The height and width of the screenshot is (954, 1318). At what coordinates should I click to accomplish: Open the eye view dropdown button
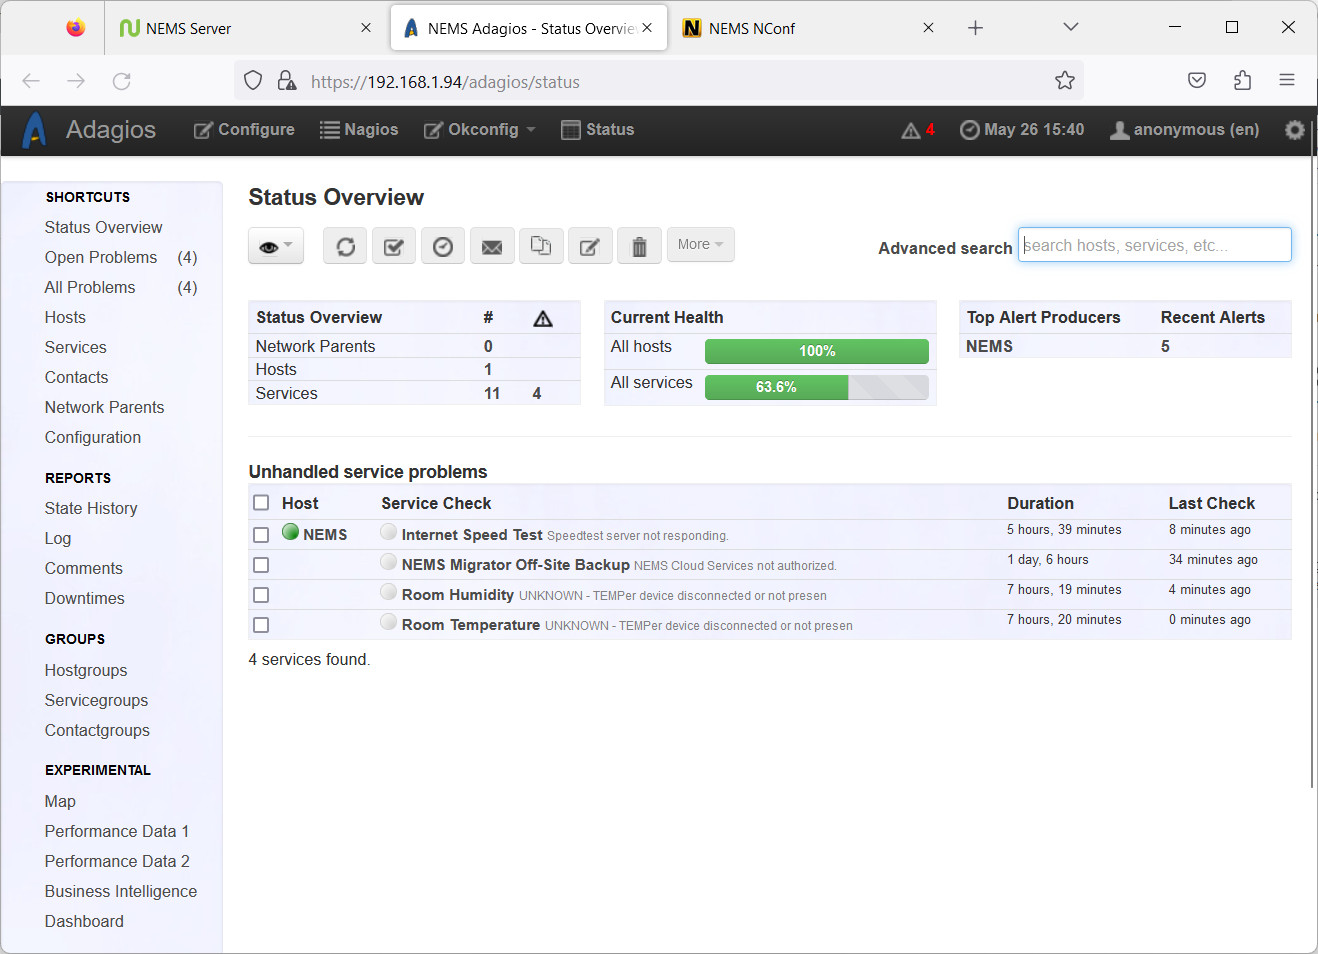pos(276,246)
